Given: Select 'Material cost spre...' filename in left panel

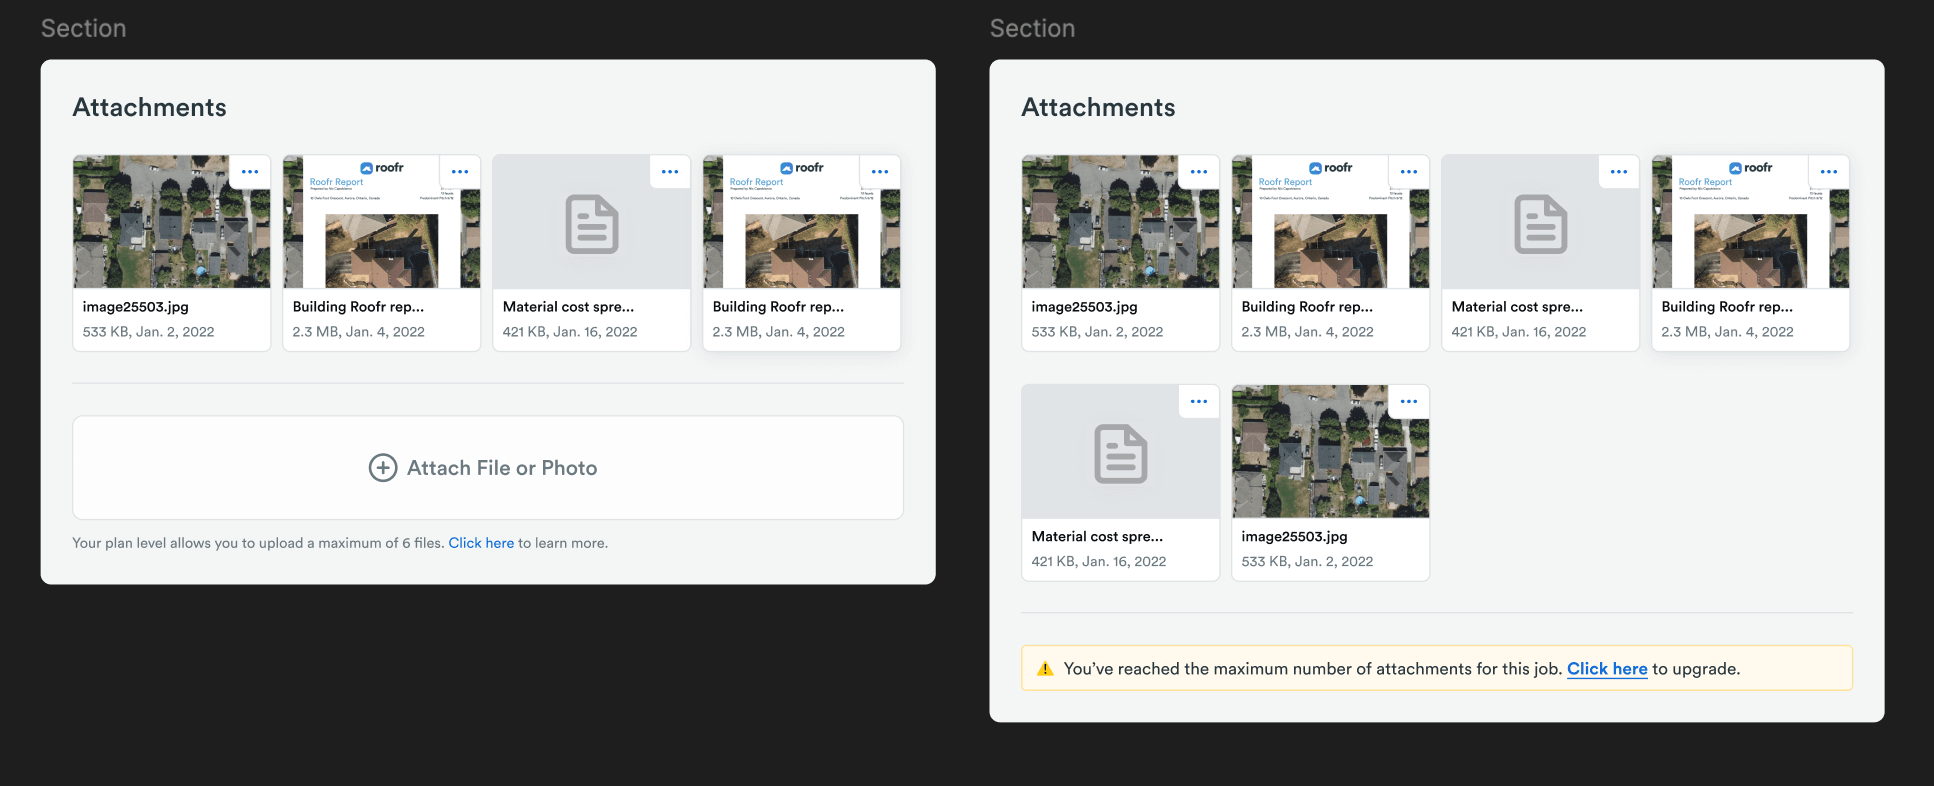Looking at the screenshot, I should click(x=568, y=307).
